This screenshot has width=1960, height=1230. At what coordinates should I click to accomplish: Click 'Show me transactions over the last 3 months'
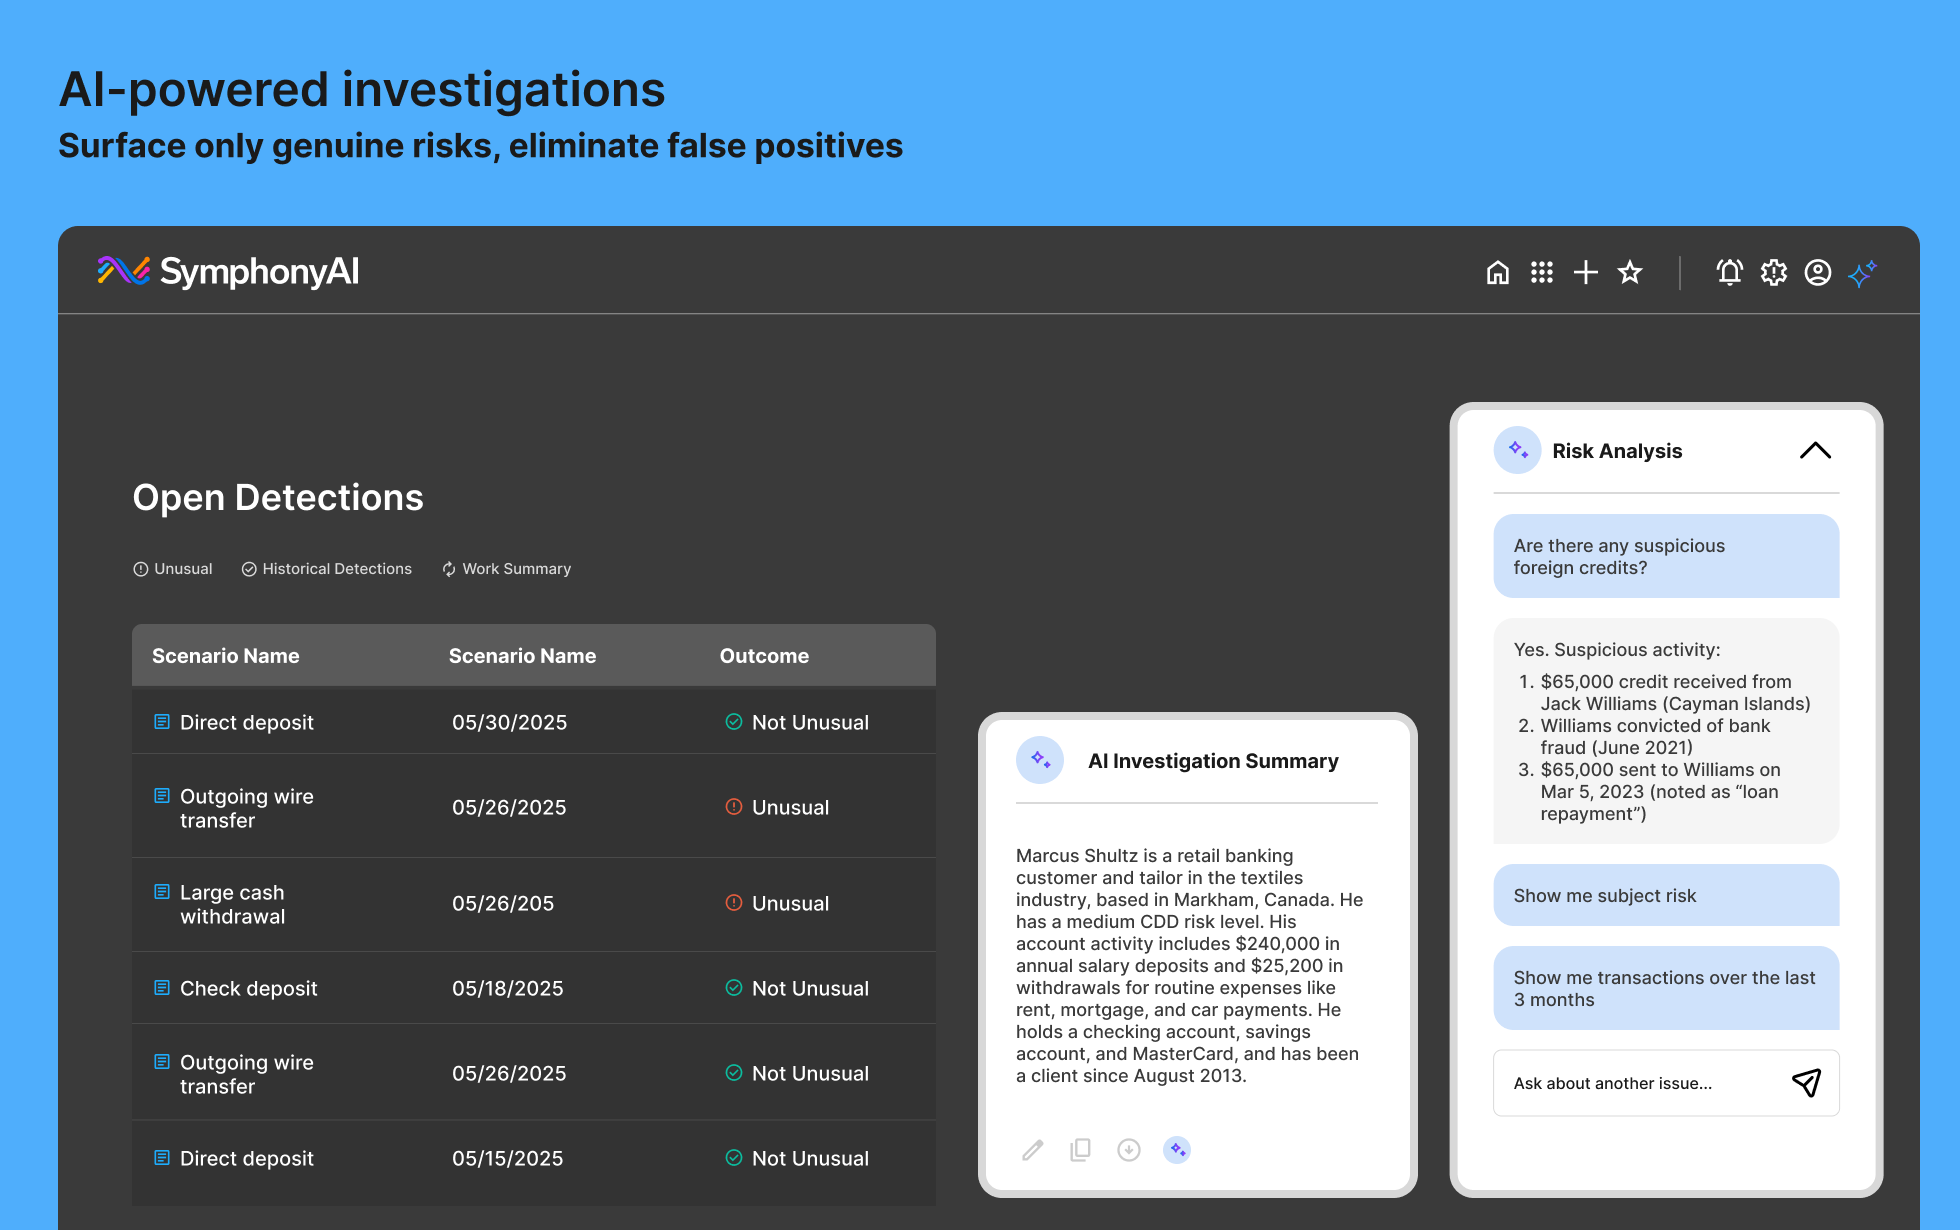click(x=1665, y=988)
